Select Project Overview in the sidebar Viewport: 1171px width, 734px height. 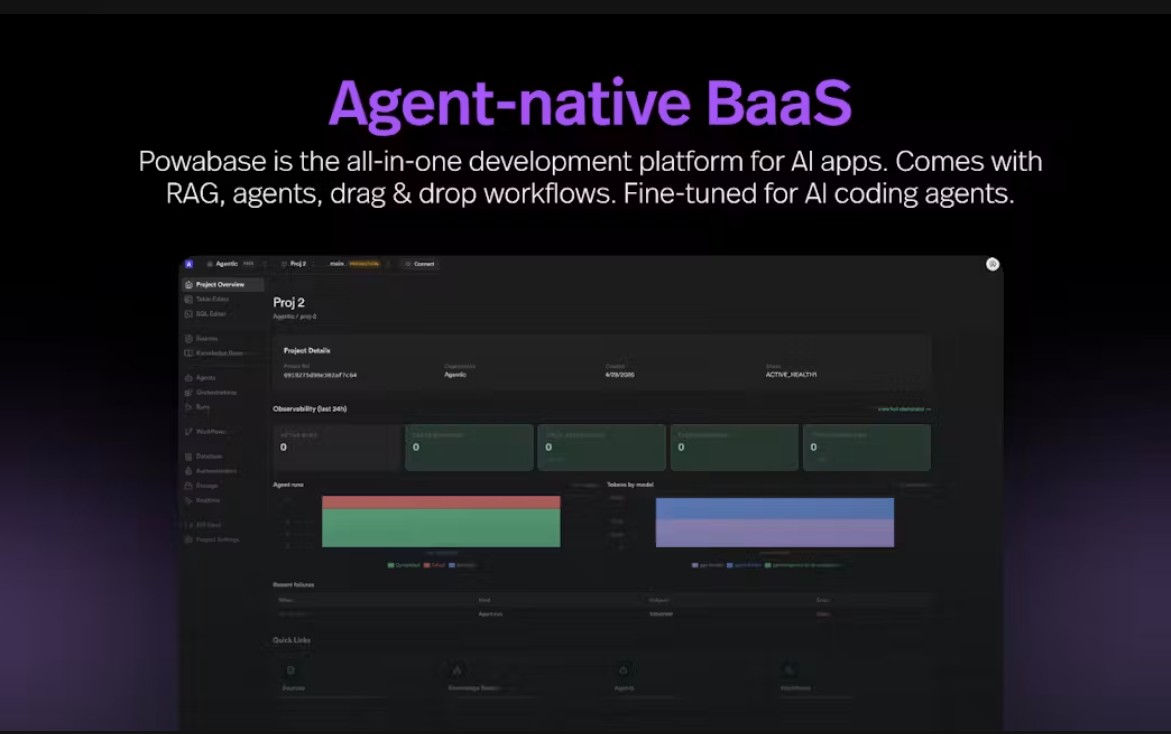click(x=223, y=284)
